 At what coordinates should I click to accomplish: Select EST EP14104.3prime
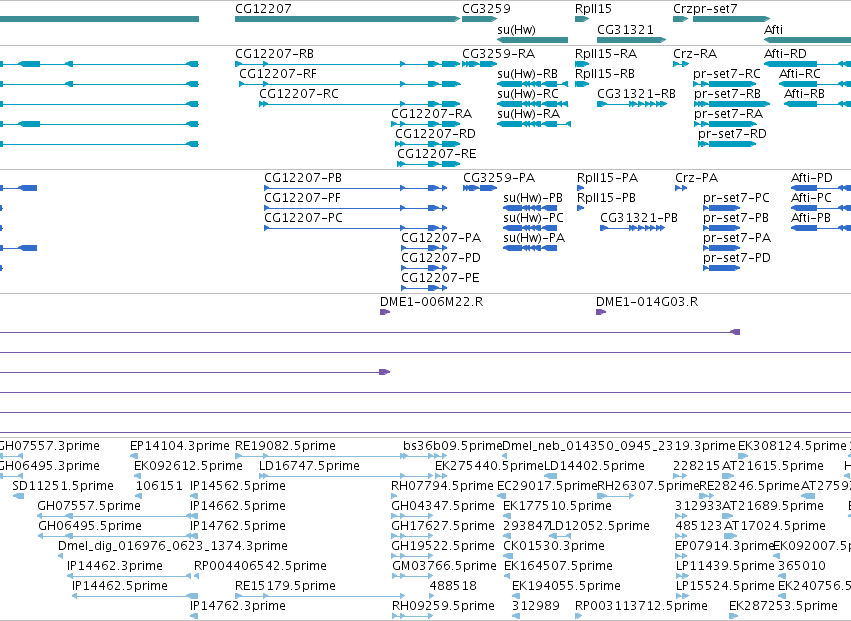(x=180, y=446)
